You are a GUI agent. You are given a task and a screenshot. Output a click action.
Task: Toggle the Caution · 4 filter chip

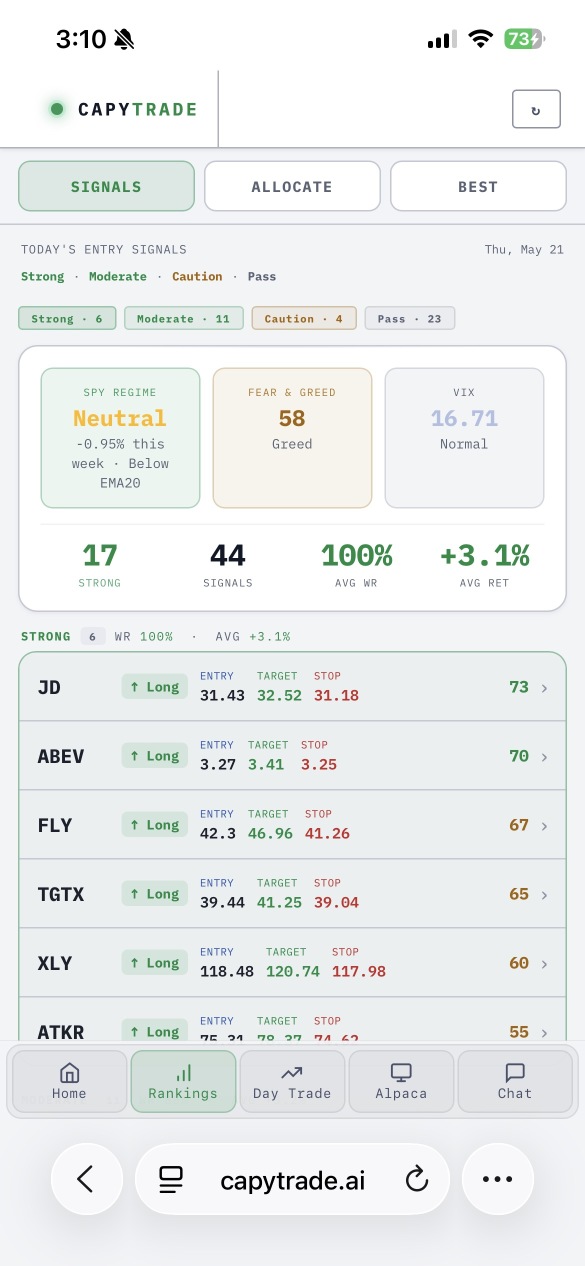click(x=304, y=319)
